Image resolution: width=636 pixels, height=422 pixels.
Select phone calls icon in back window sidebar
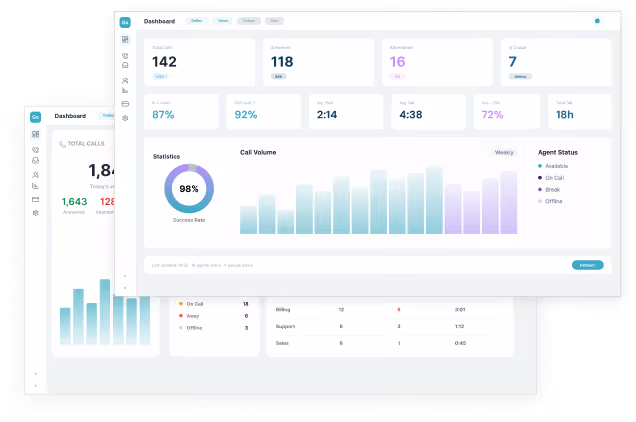tap(35, 150)
